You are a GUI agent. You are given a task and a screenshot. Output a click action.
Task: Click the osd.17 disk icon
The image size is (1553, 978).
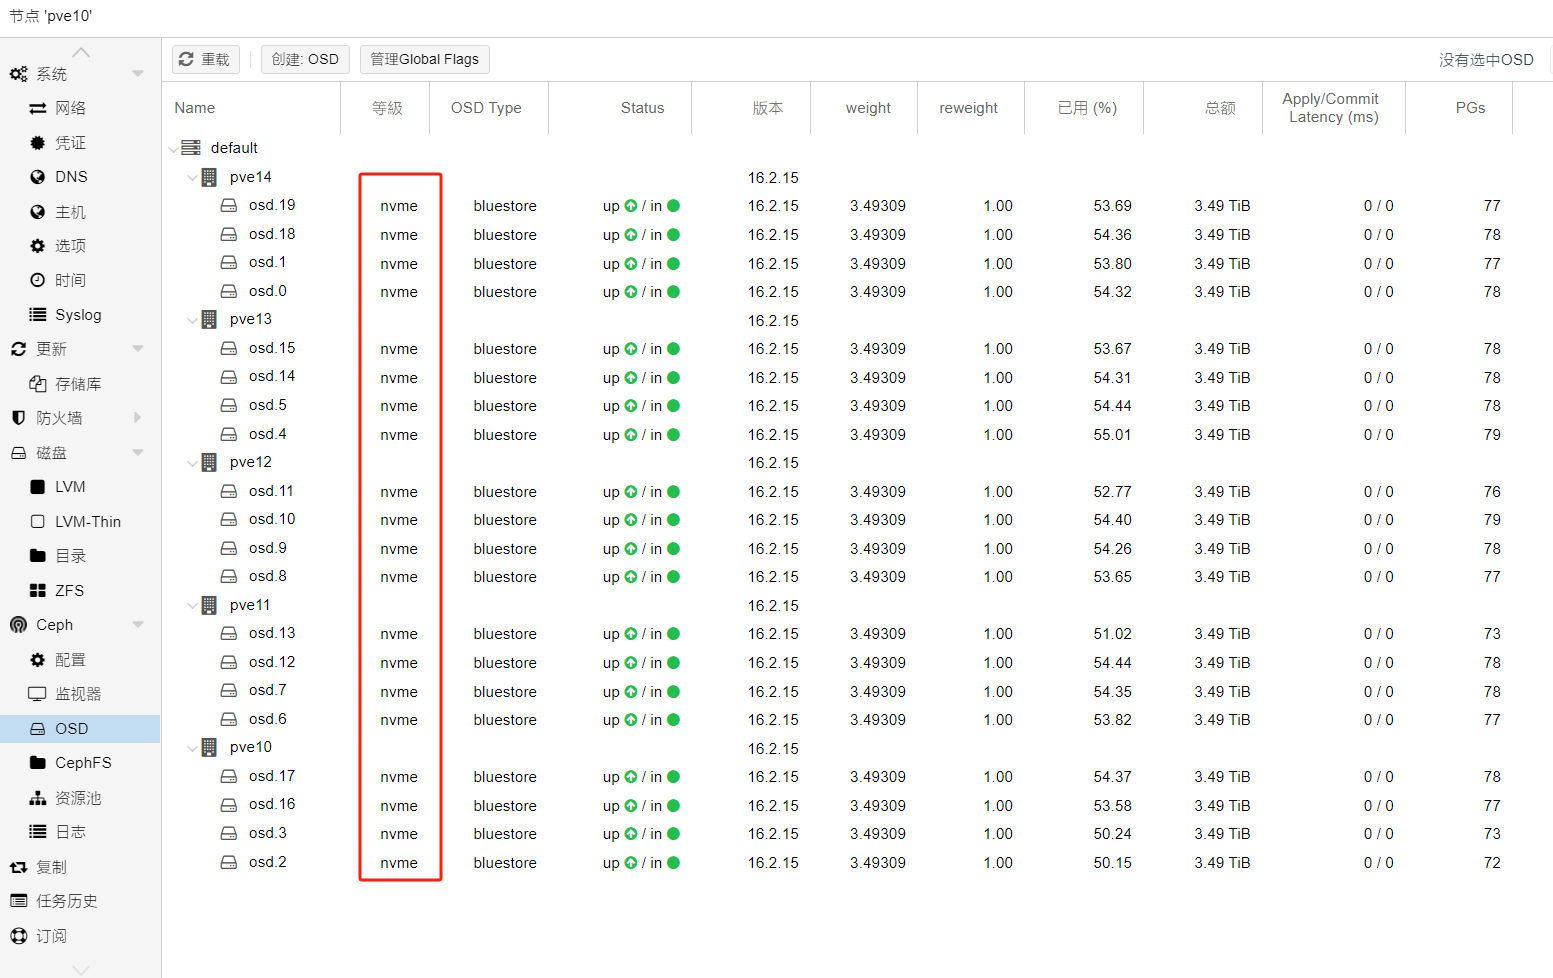point(229,776)
